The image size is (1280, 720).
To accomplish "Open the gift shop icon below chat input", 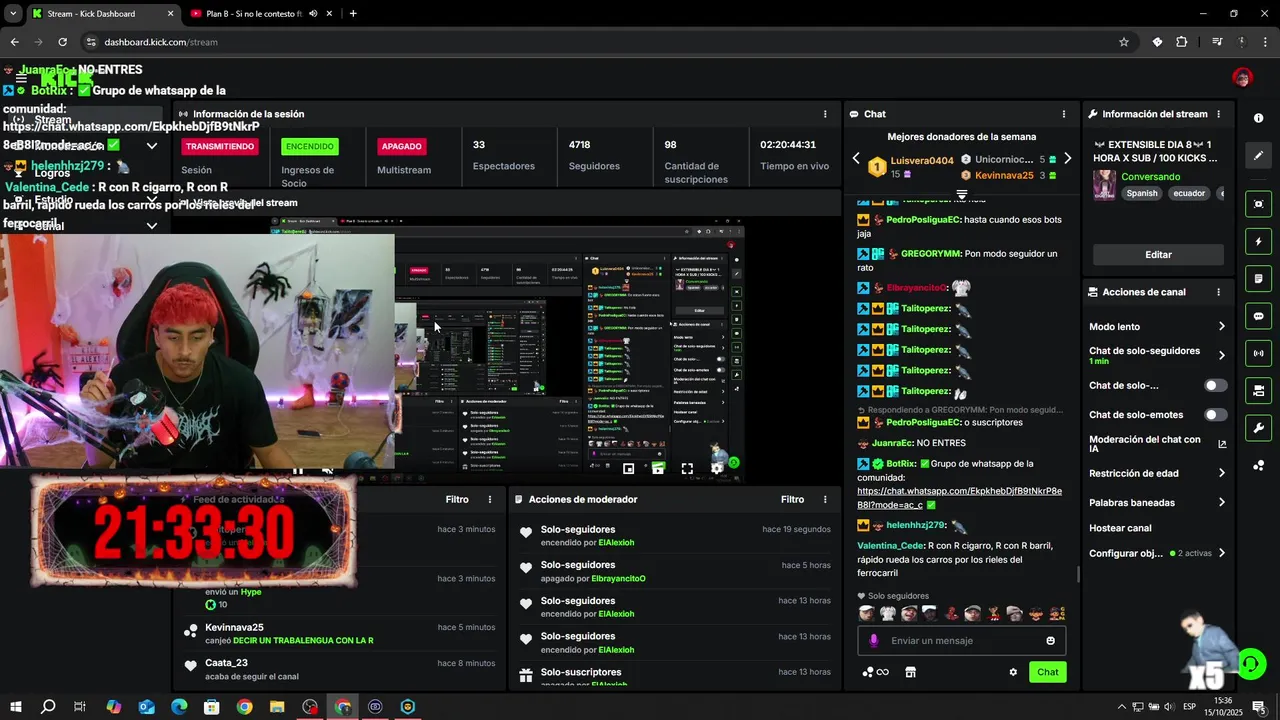I will 910,672.
